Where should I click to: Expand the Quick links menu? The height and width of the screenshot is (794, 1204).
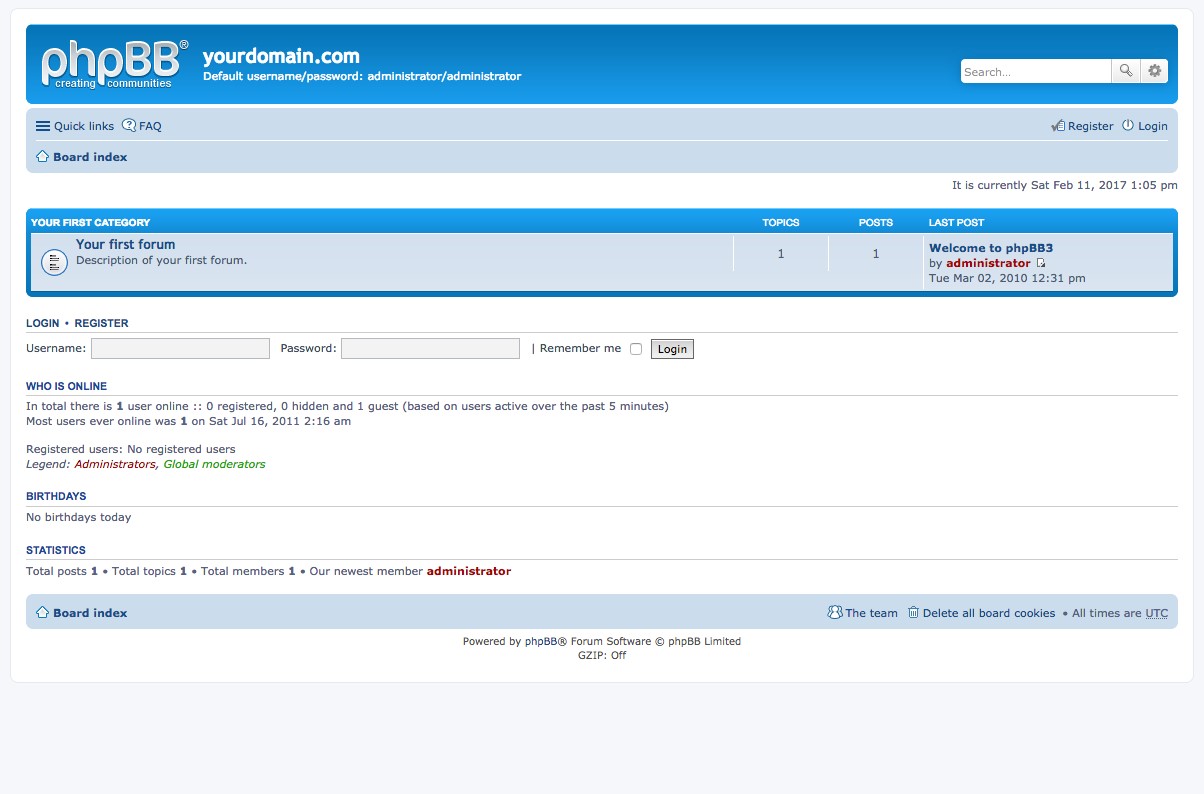(75, 126)
